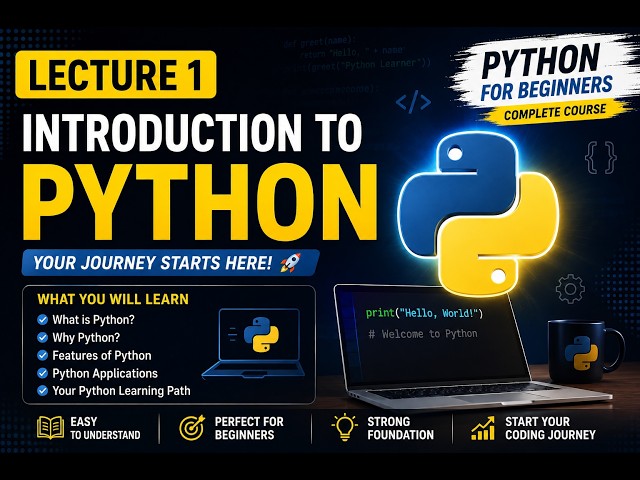This screenshot has height=480, width=640.
Task: Click the STRONG FOUNDATION label
Action: coord(400,428)
